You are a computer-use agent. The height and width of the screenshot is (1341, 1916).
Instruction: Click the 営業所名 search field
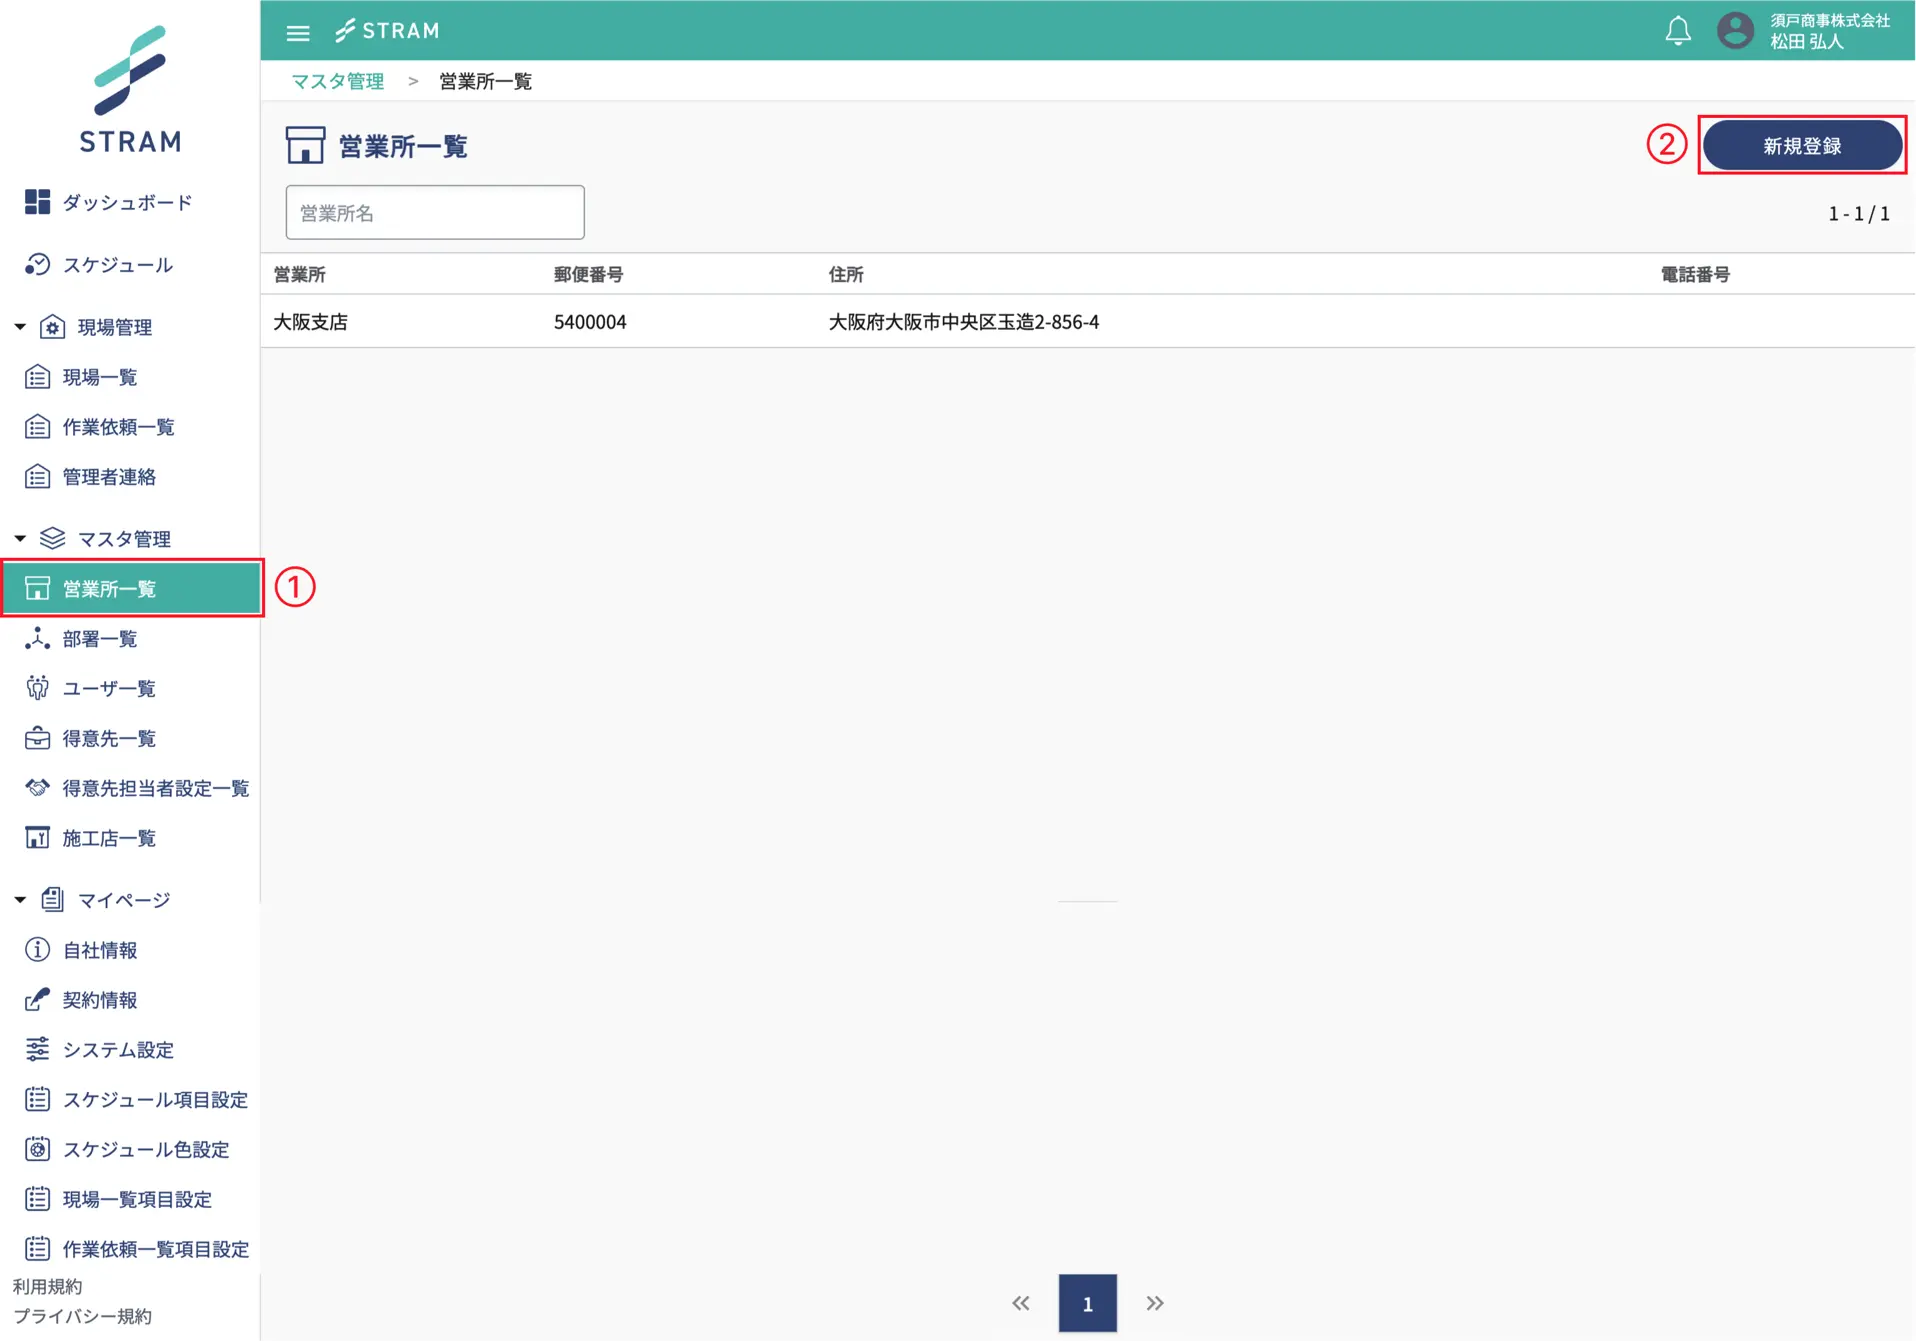point(435,213)
